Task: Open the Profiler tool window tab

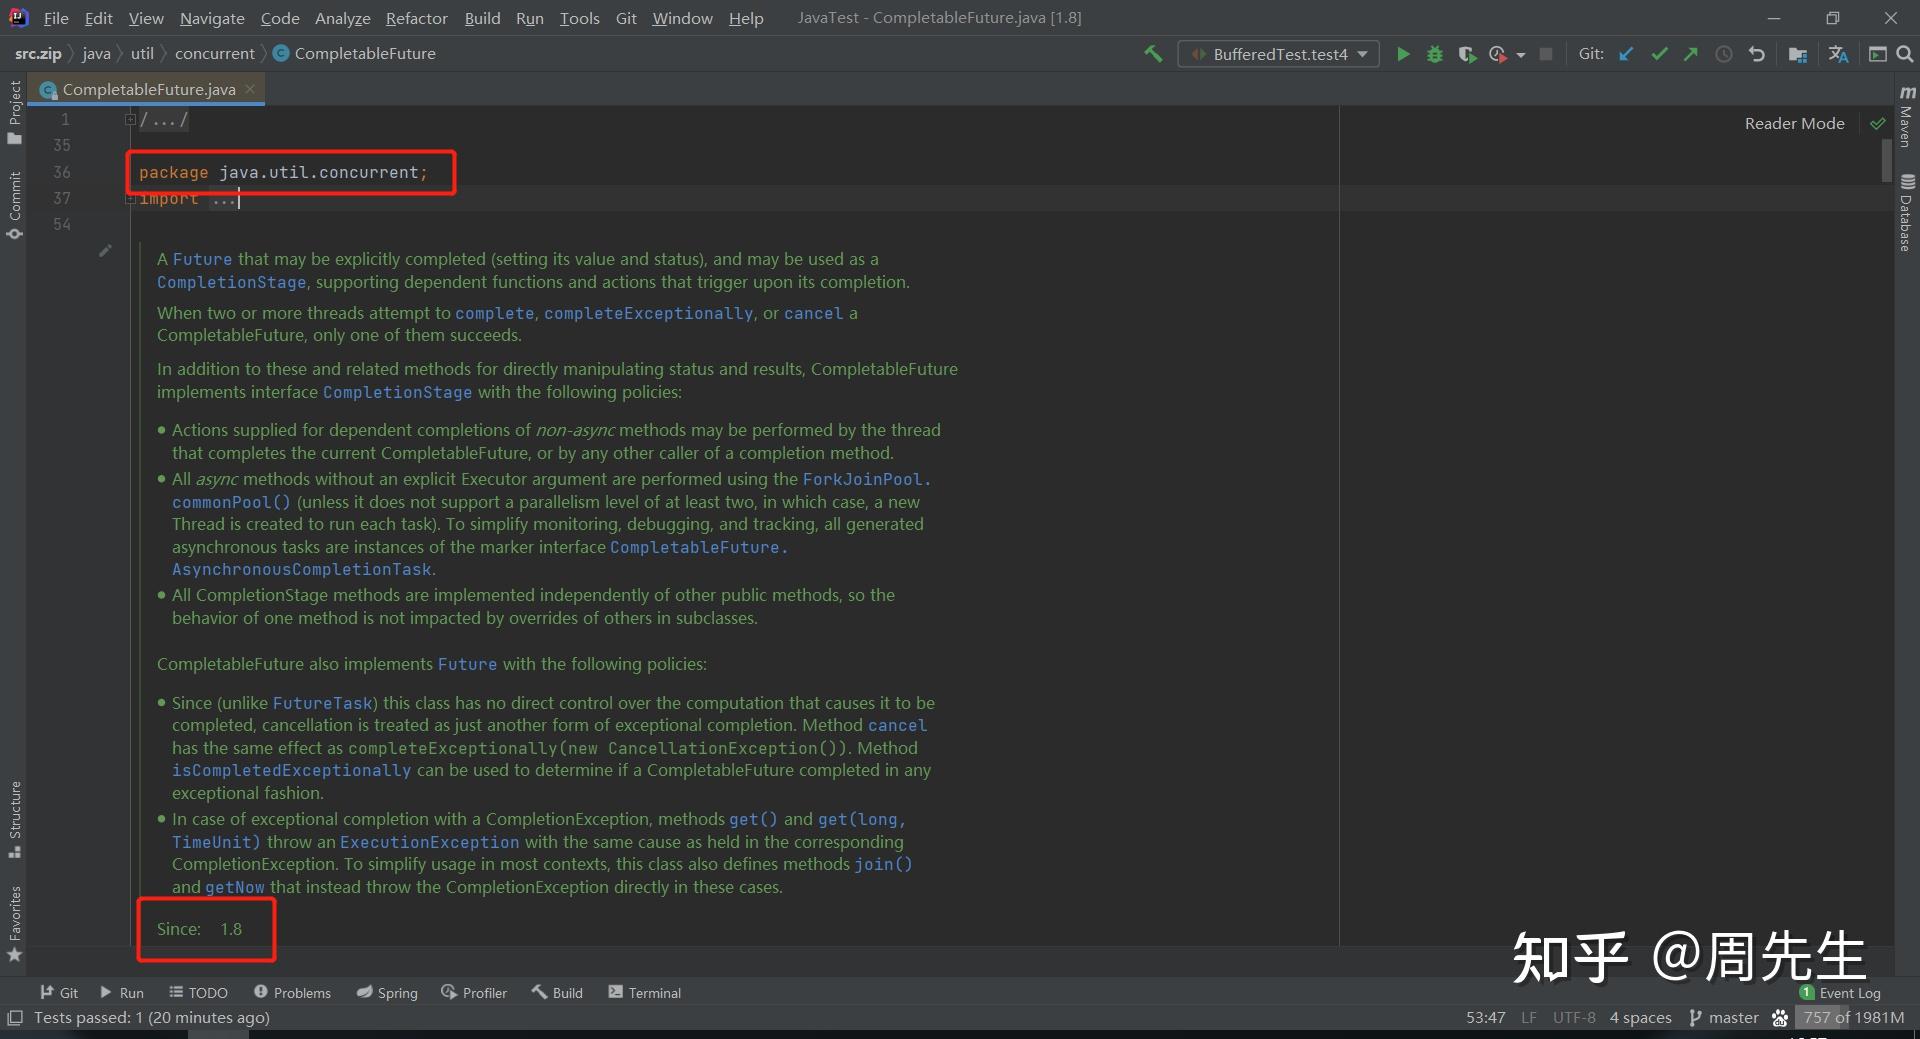Action: (474, 992)
